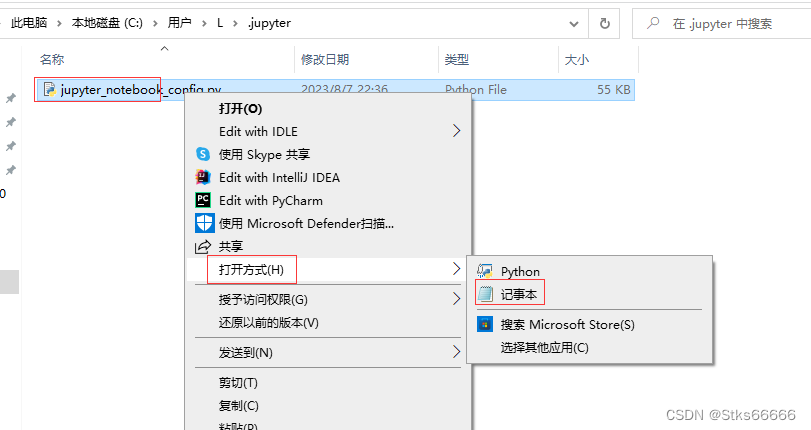Click the Notepad icon beside 记事本
Image resolution: width=811 pixels, height=430 pixels.
485,294
